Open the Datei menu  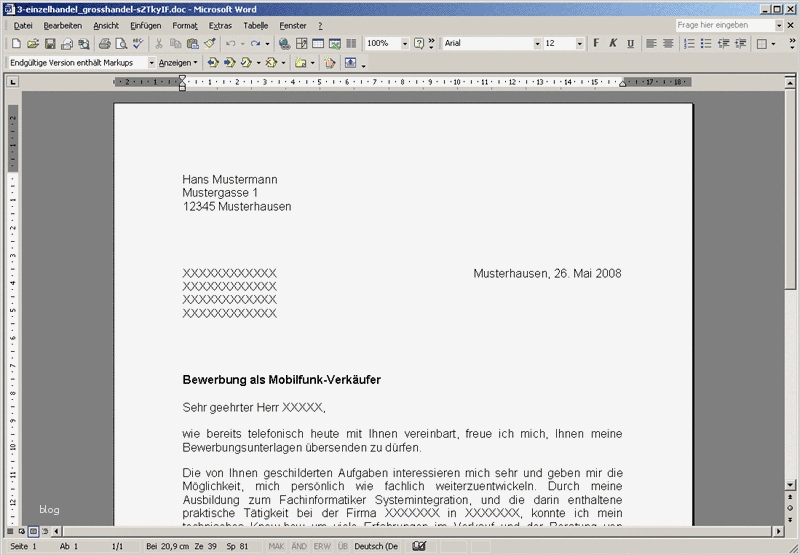(x=23, y=26)
